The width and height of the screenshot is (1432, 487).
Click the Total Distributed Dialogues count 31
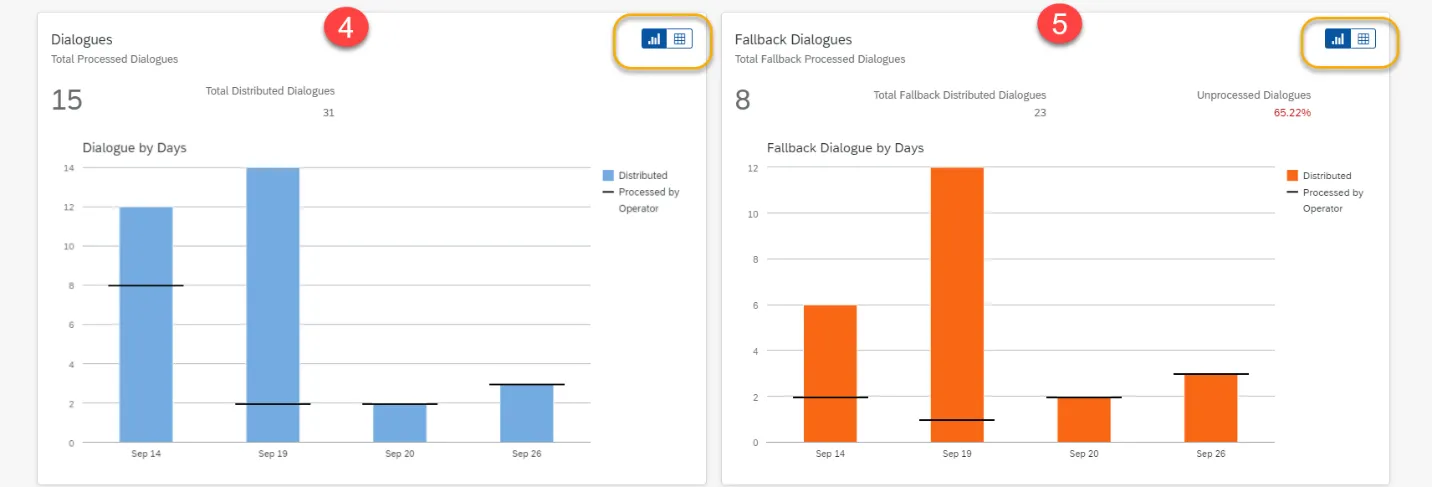[x=328, y=113]
